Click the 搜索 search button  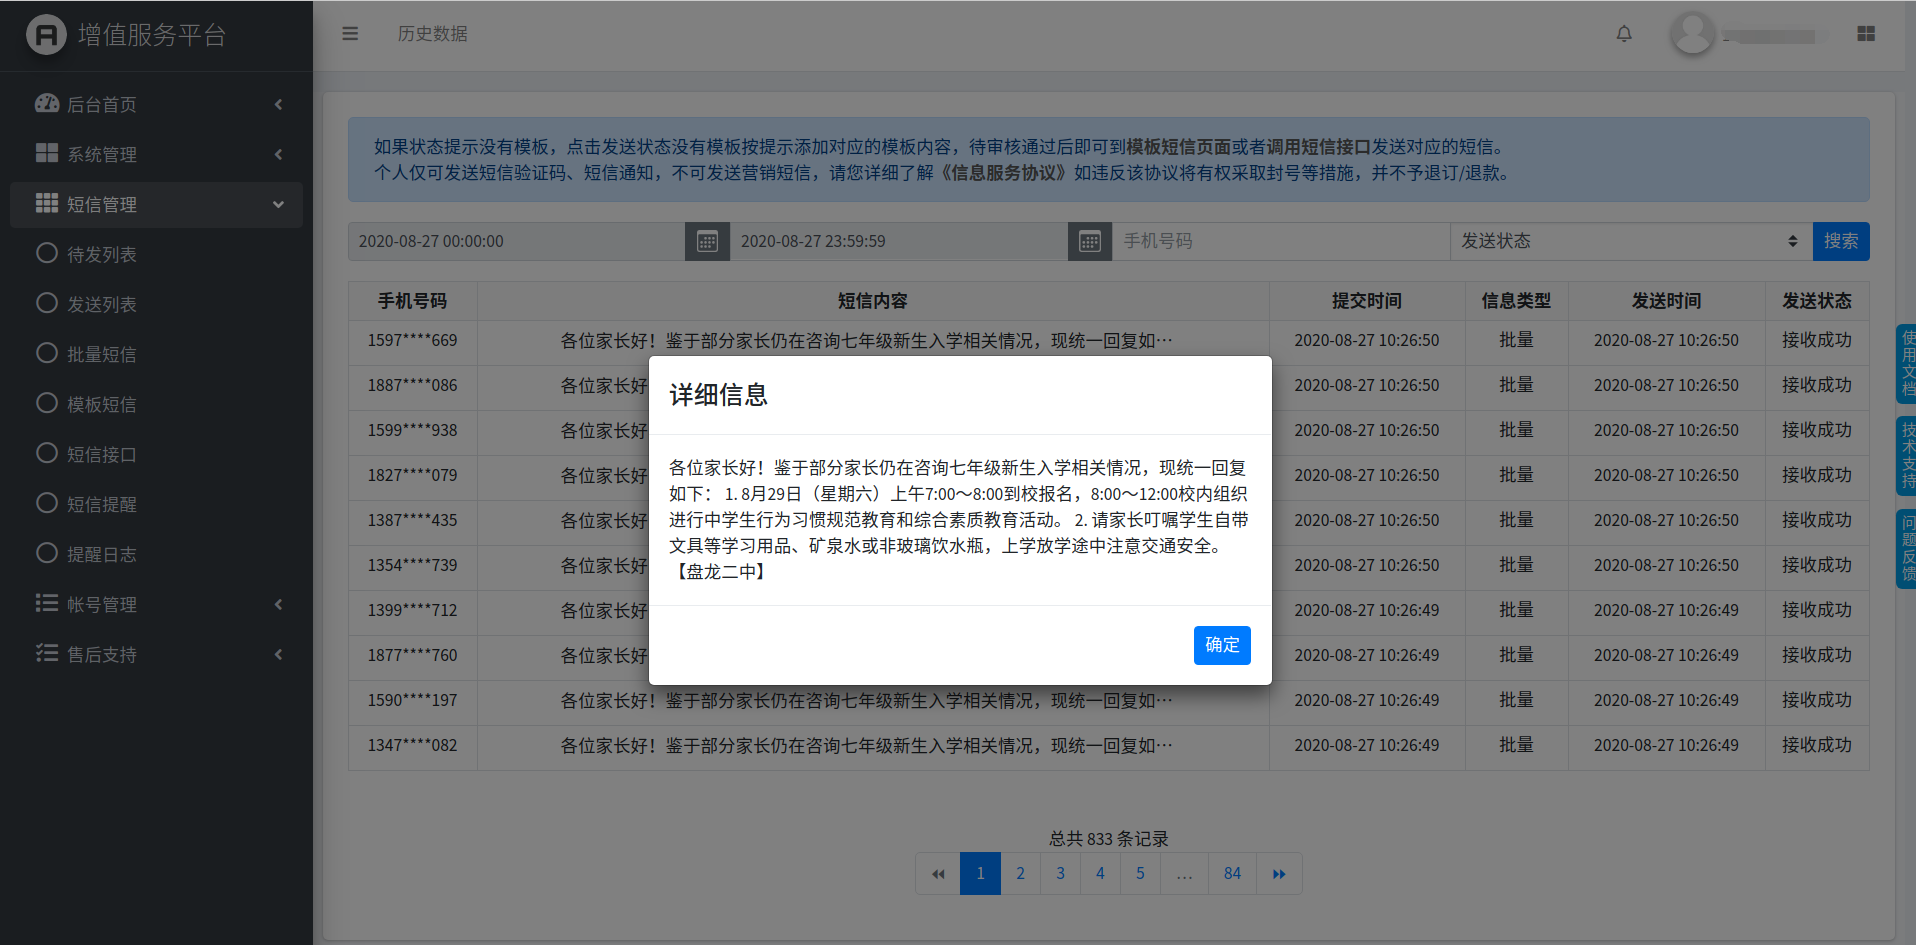coord(1840,241)
